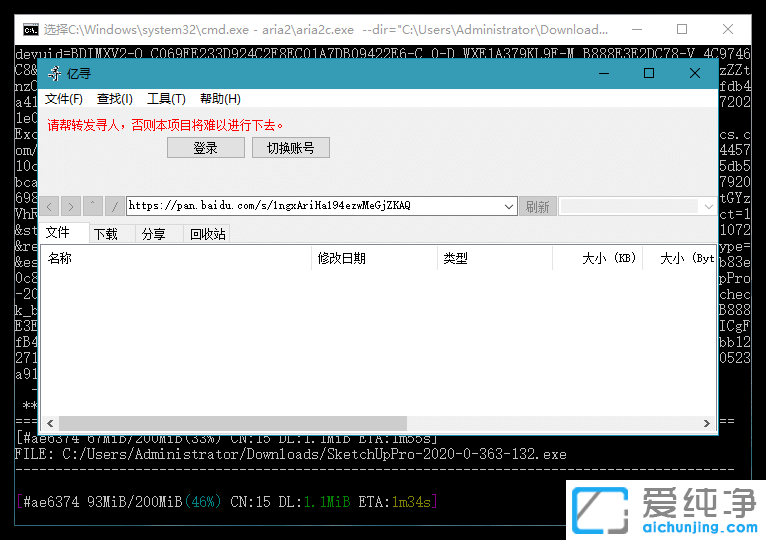Sort by the 大小 (KB) column header
This screenshot has width=766, height=540.
point(597,258)
